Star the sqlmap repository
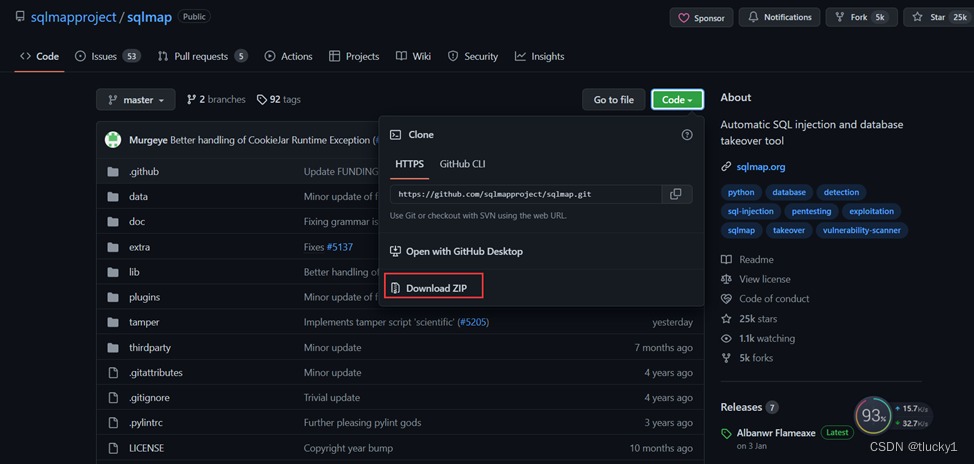 (x=939, y=17)
